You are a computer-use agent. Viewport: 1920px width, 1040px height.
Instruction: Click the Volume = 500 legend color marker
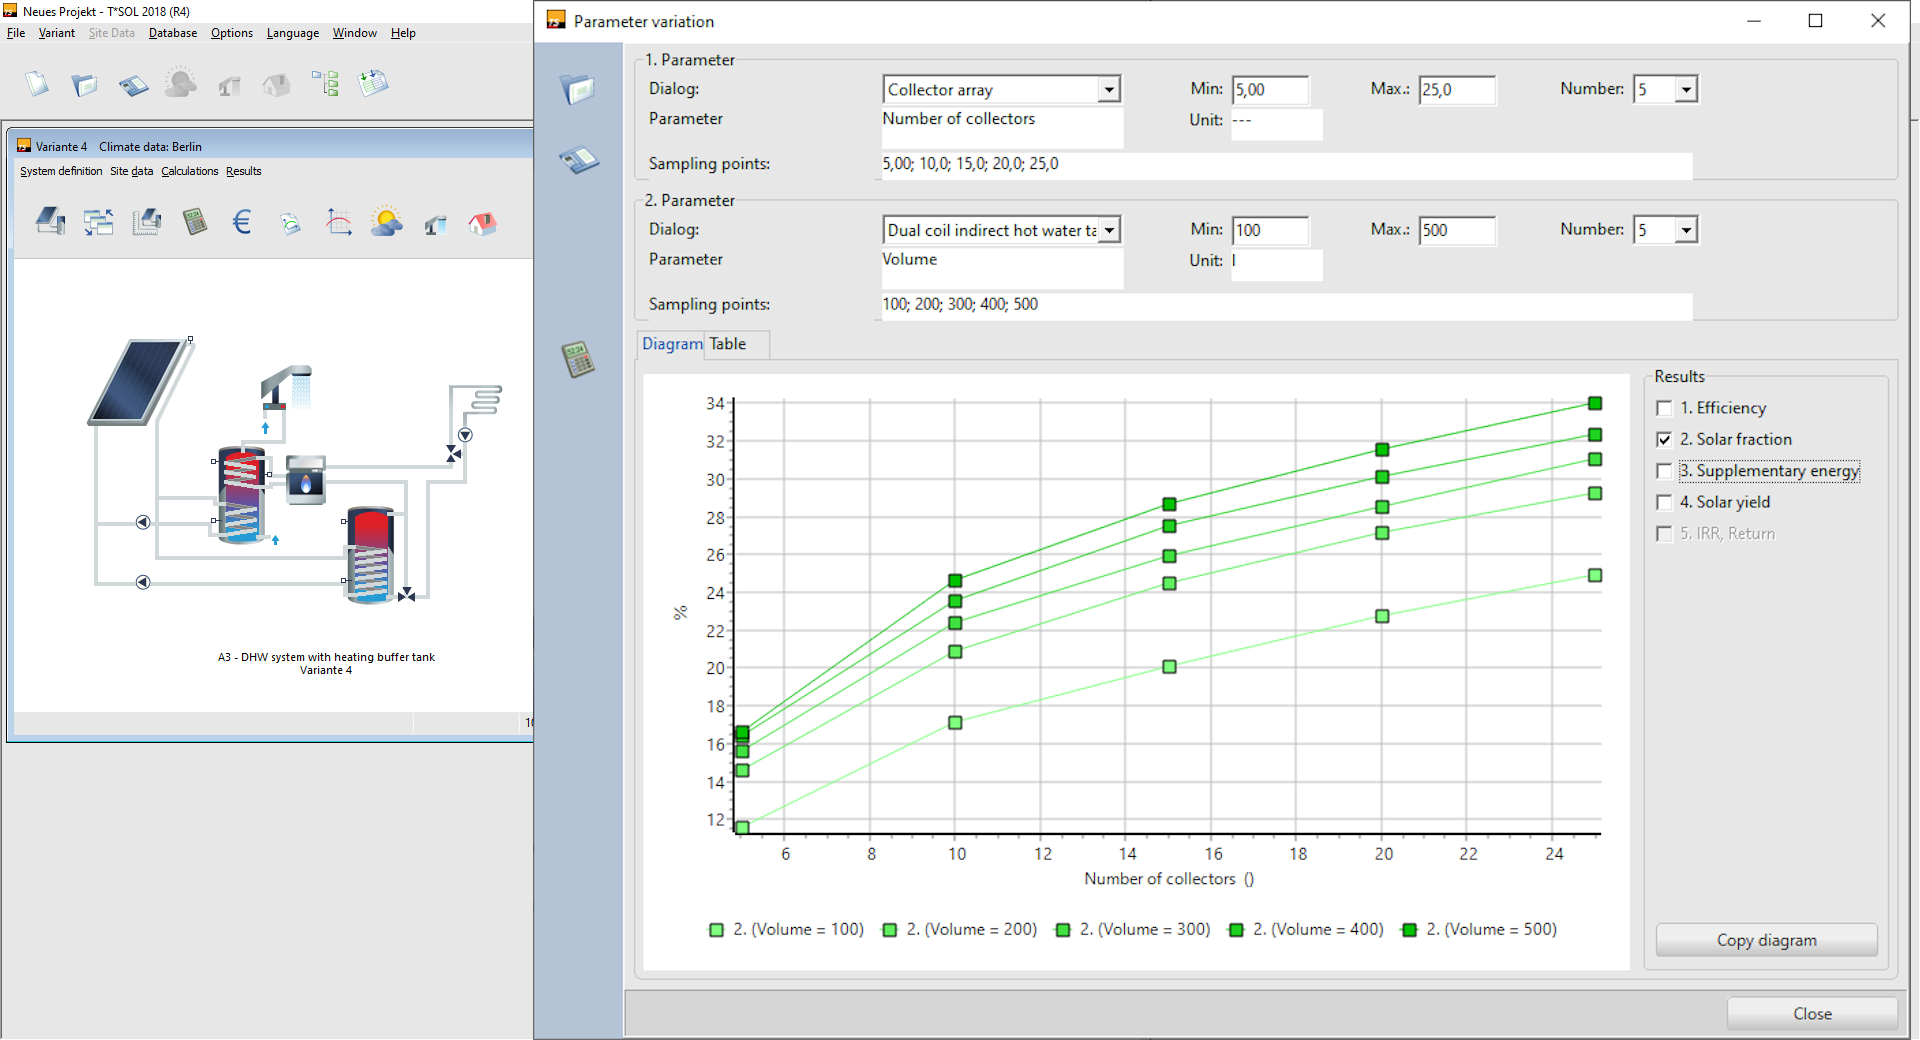1409,930
